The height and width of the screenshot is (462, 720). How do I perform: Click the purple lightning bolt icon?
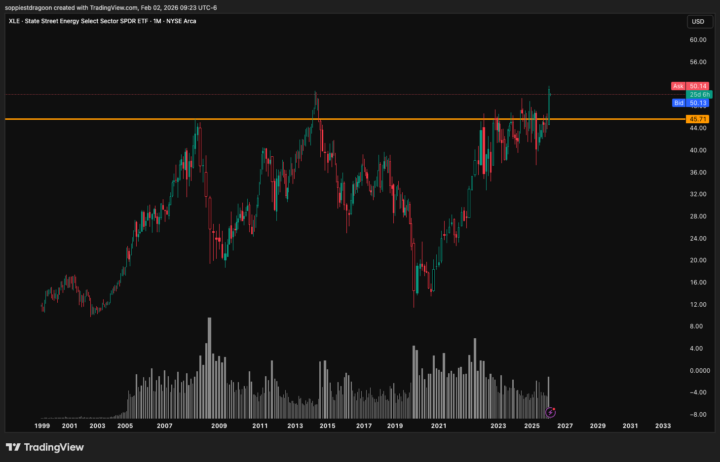coord(550,412)
